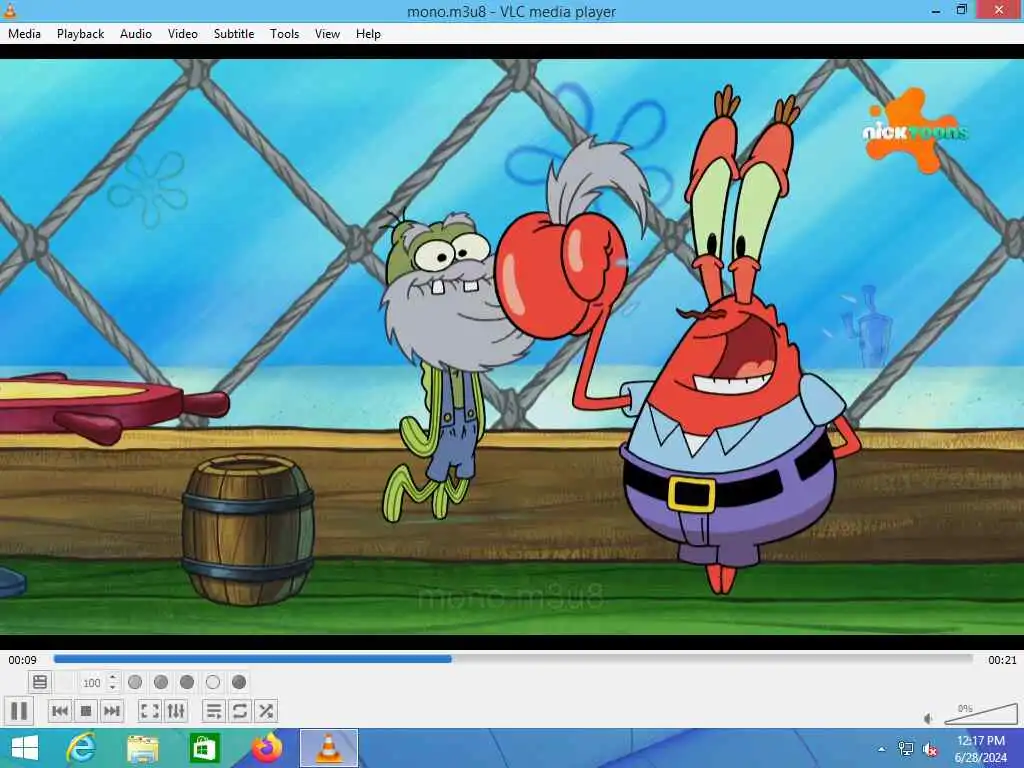Click the list-style icon left of the 100 field
1024x768 pixels.
point(40,682)
